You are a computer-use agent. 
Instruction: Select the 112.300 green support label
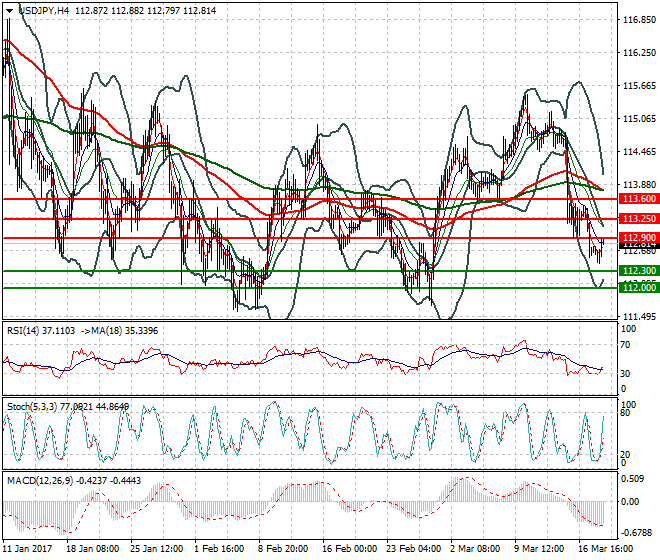(637, 271)
